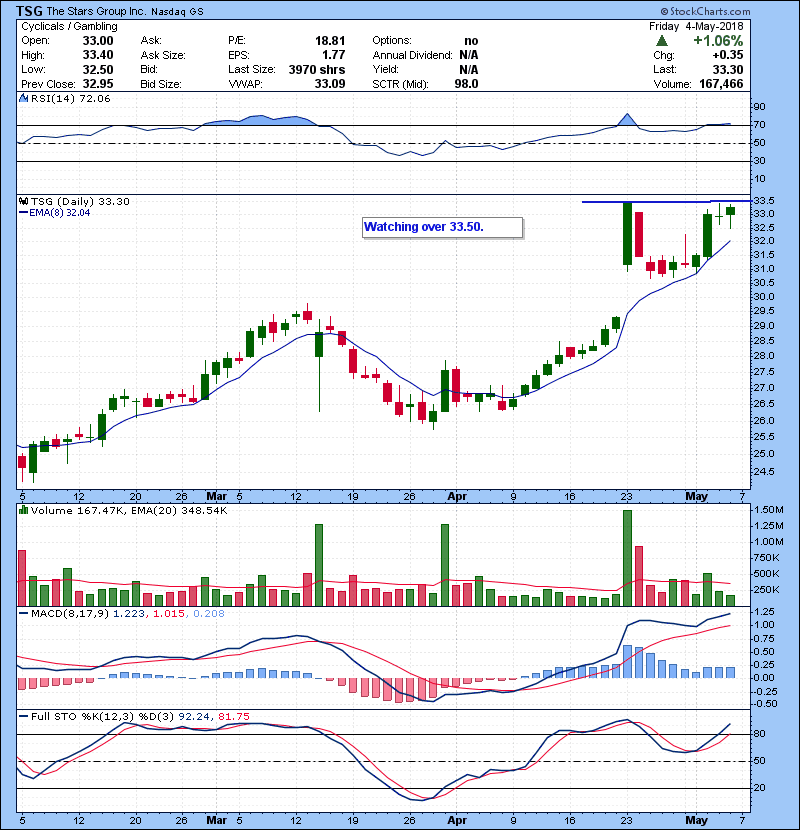
Task: Click the Options value 'no'
Action: 471,41
